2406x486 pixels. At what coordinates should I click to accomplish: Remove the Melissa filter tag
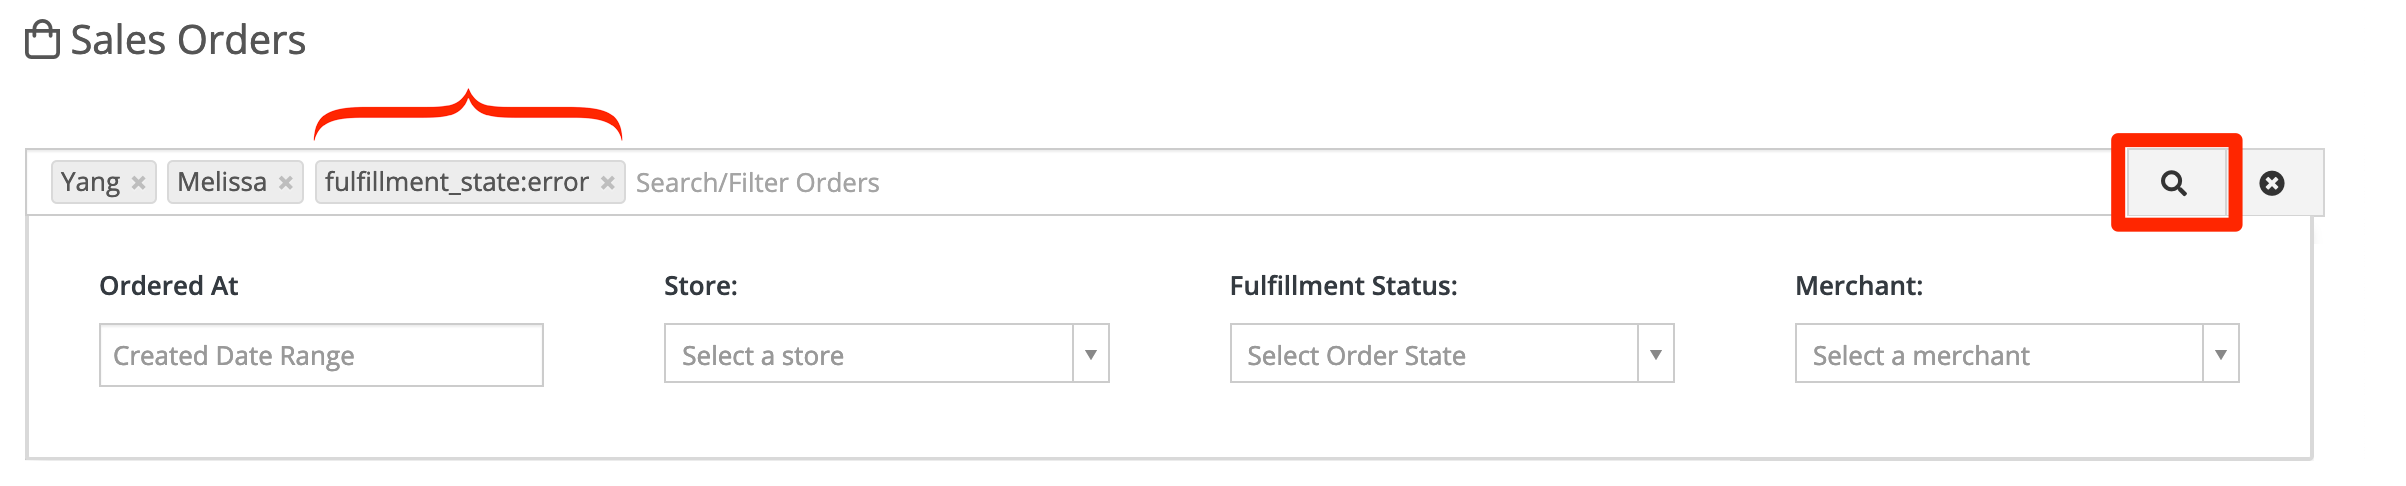click(286, 183)
